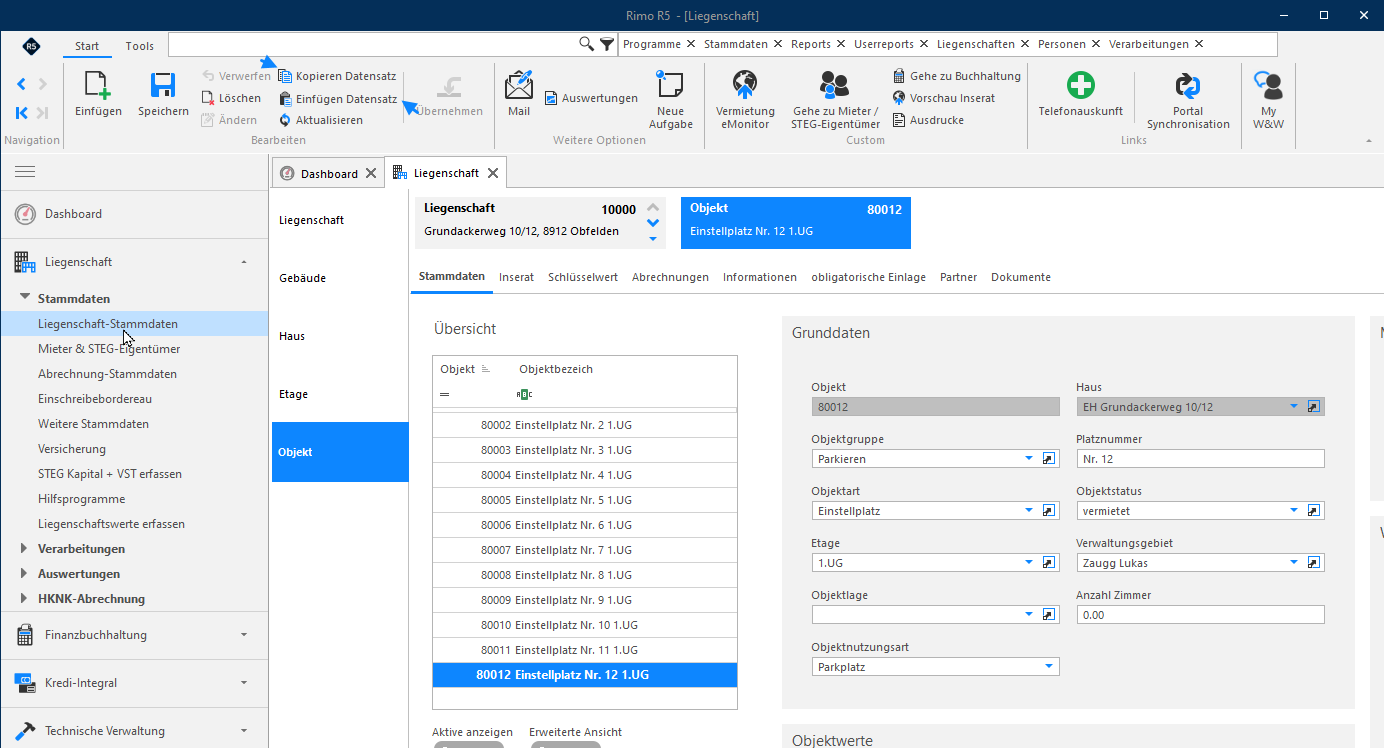Click the Anzahl Zimmer field

coord(1200,615)
